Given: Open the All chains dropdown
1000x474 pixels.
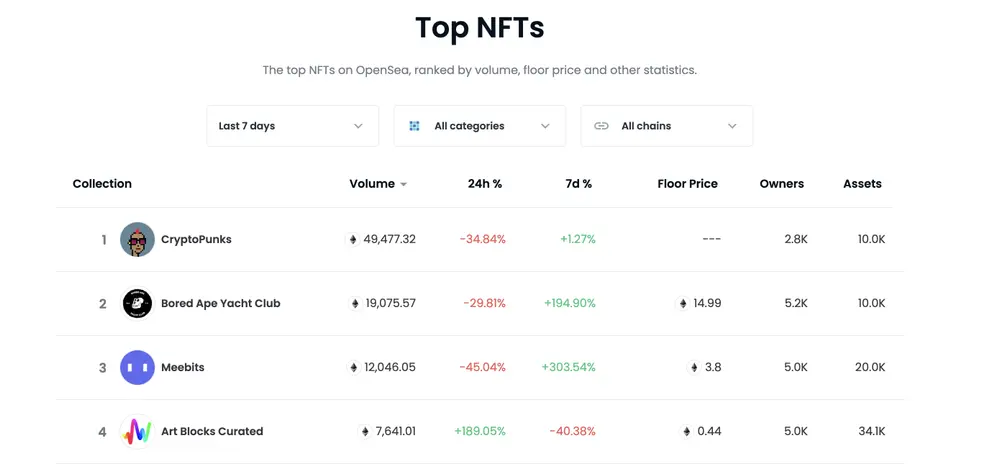Looking at the screenshot, I should click(x=666, y=126).
